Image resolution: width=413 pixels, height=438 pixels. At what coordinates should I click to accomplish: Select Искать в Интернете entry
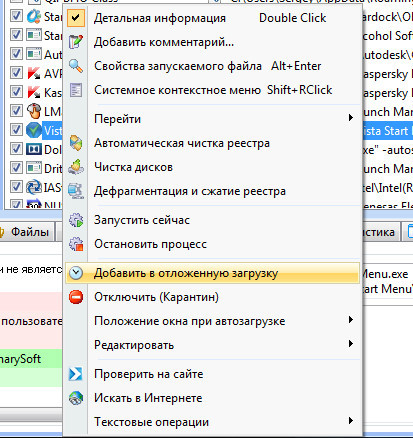click(213, 398)
